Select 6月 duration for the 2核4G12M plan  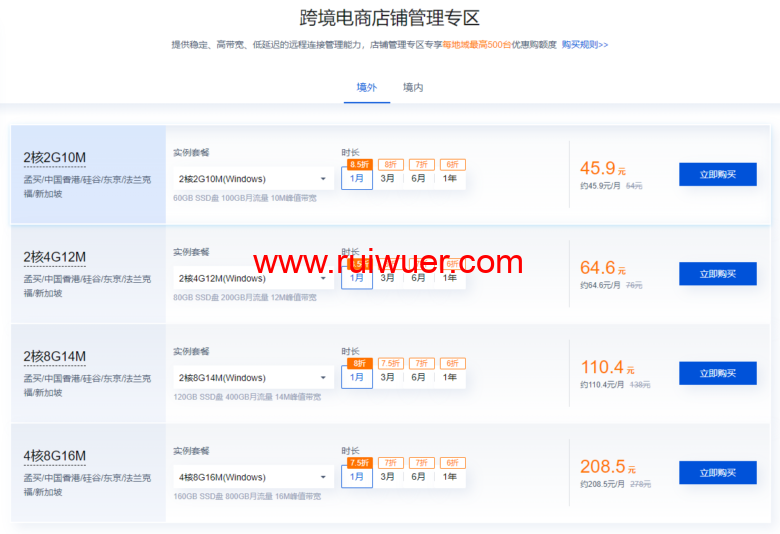(x=419, y=278)
